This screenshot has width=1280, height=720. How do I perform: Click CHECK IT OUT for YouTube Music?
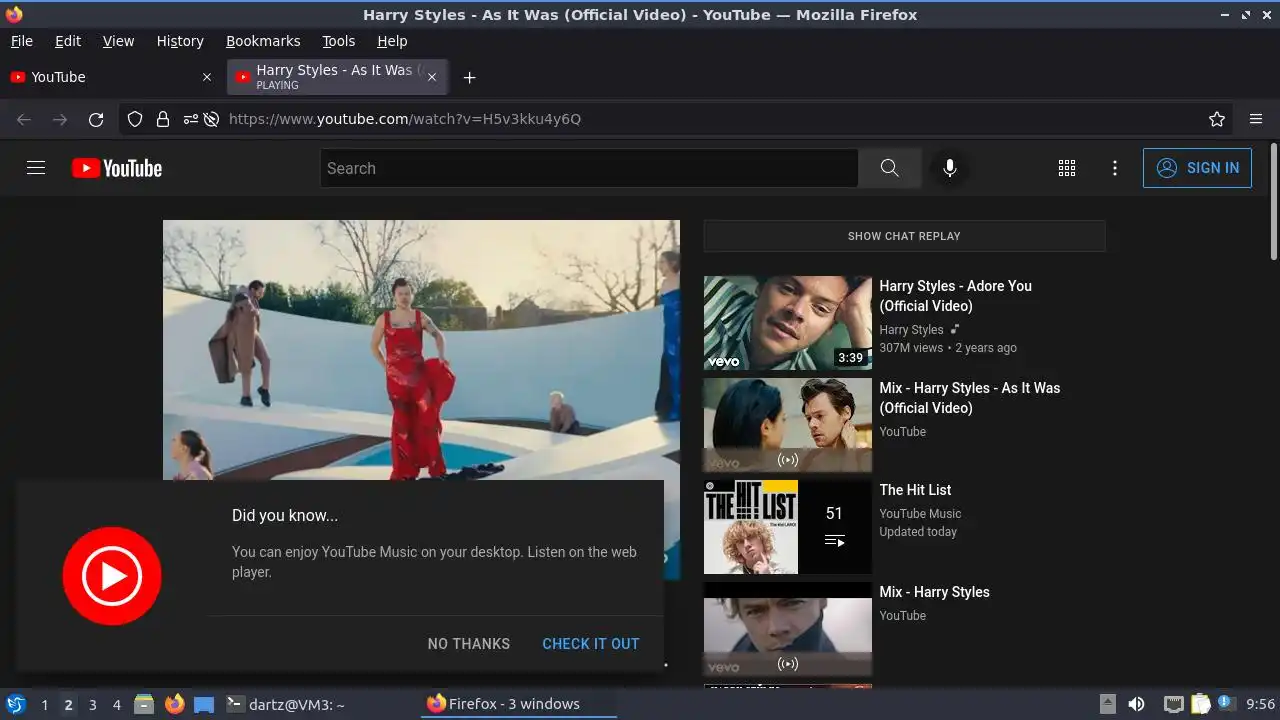point(590,644)
